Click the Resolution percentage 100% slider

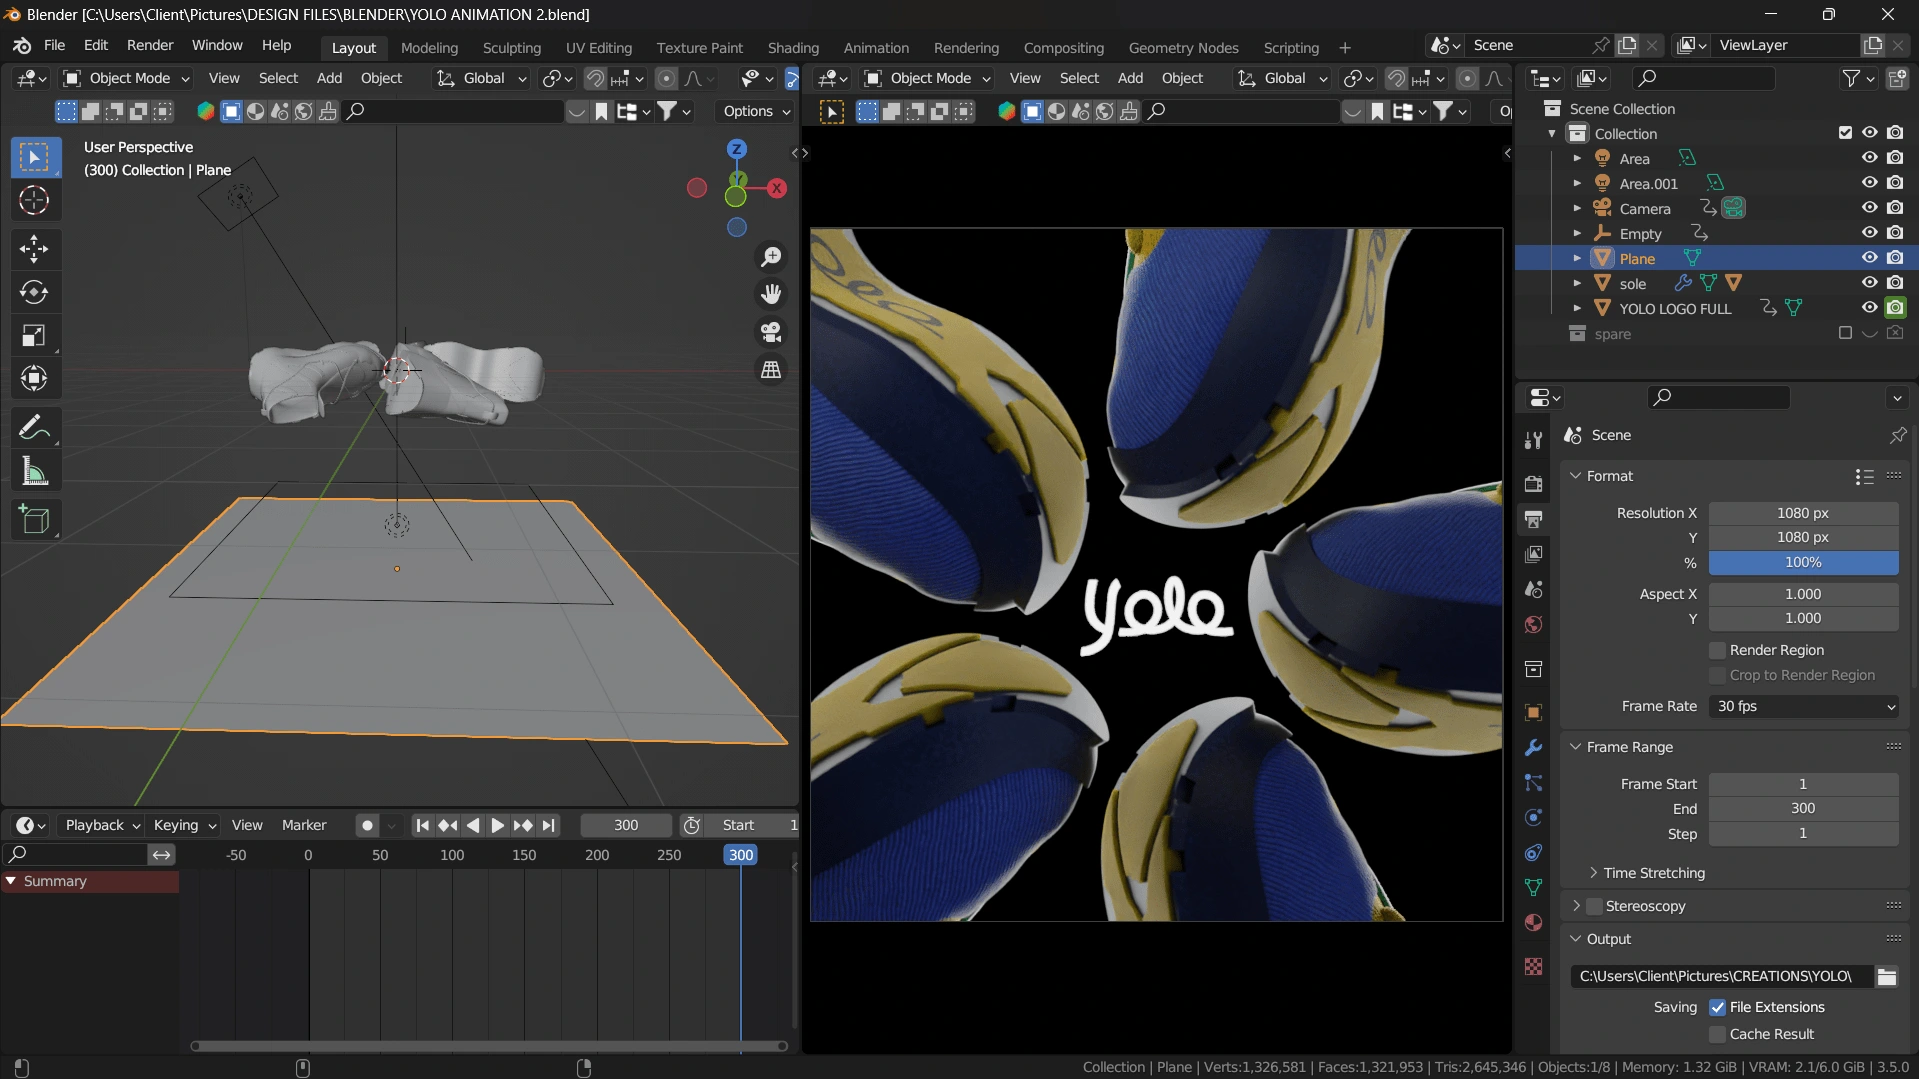[x=1803, y=563]
